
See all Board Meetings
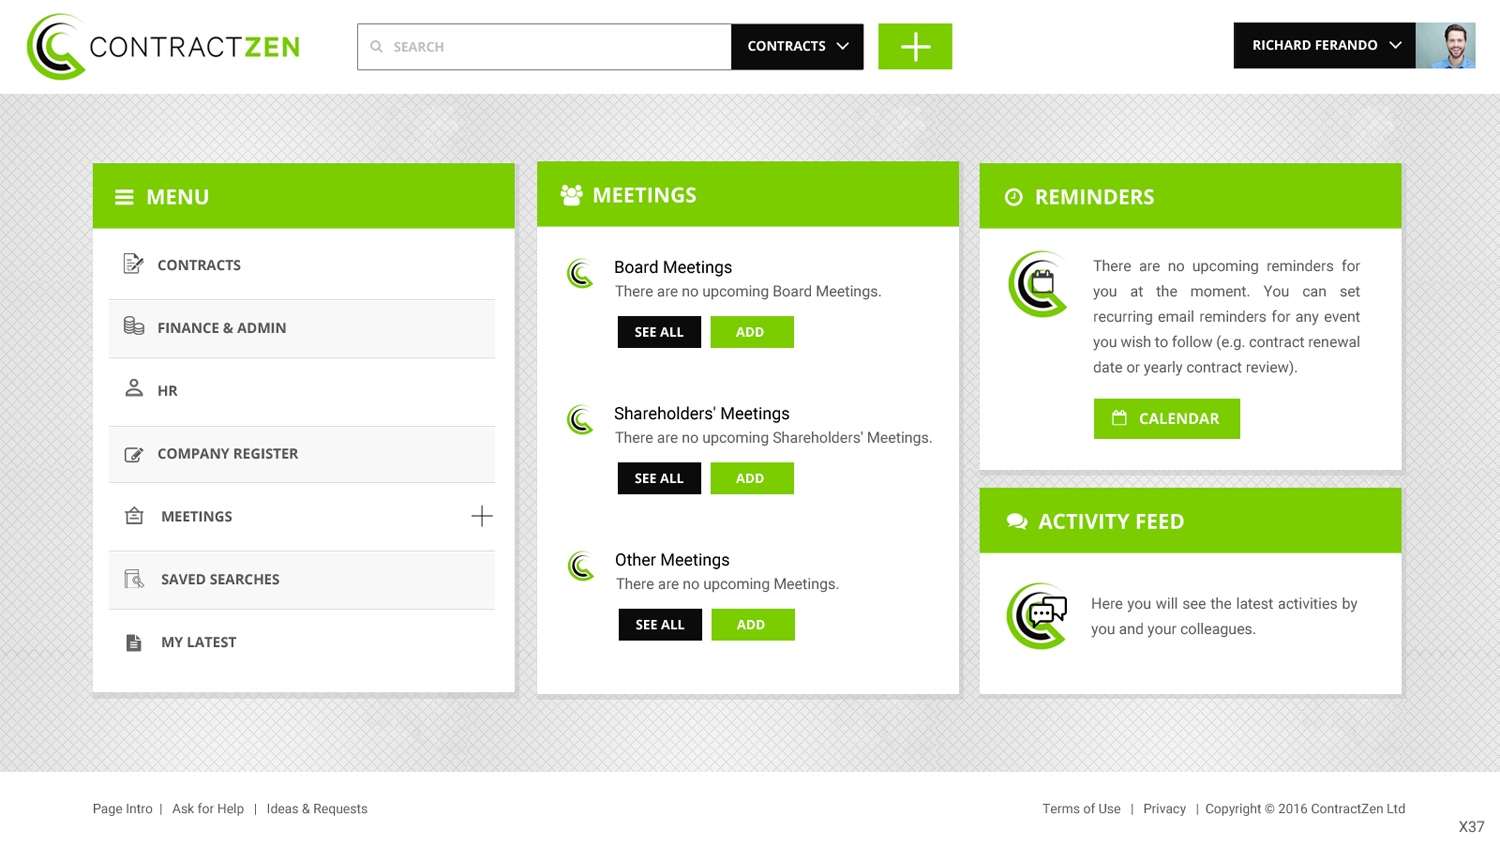click(x=659, y=332)
